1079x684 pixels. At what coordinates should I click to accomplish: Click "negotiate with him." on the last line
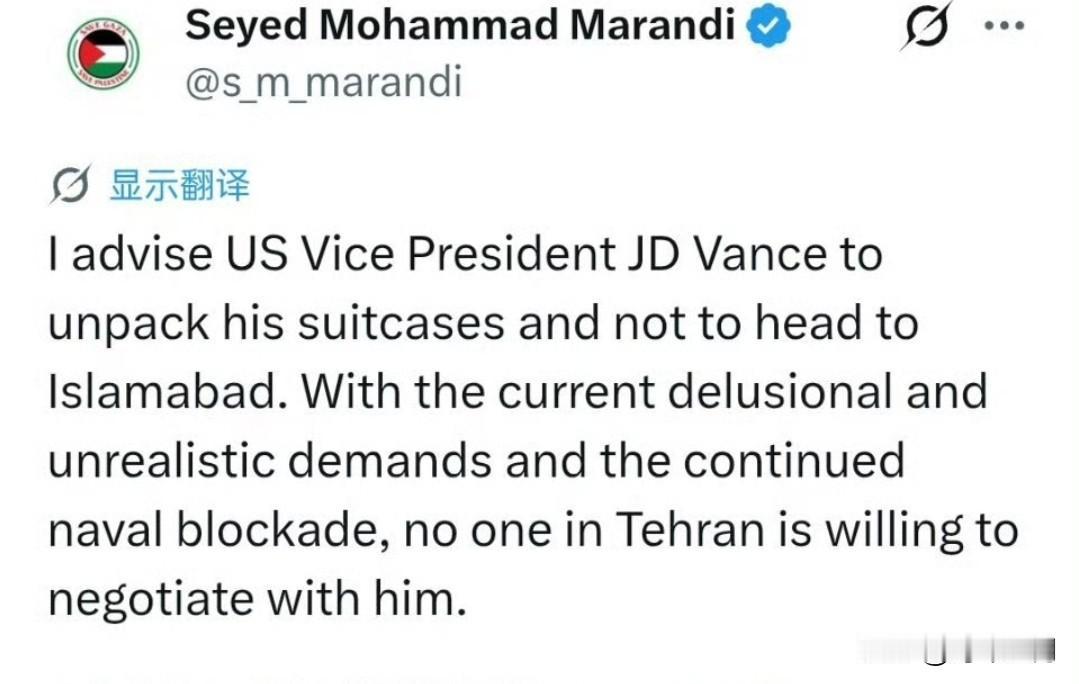pyautogui.click(x=257, y=600)
